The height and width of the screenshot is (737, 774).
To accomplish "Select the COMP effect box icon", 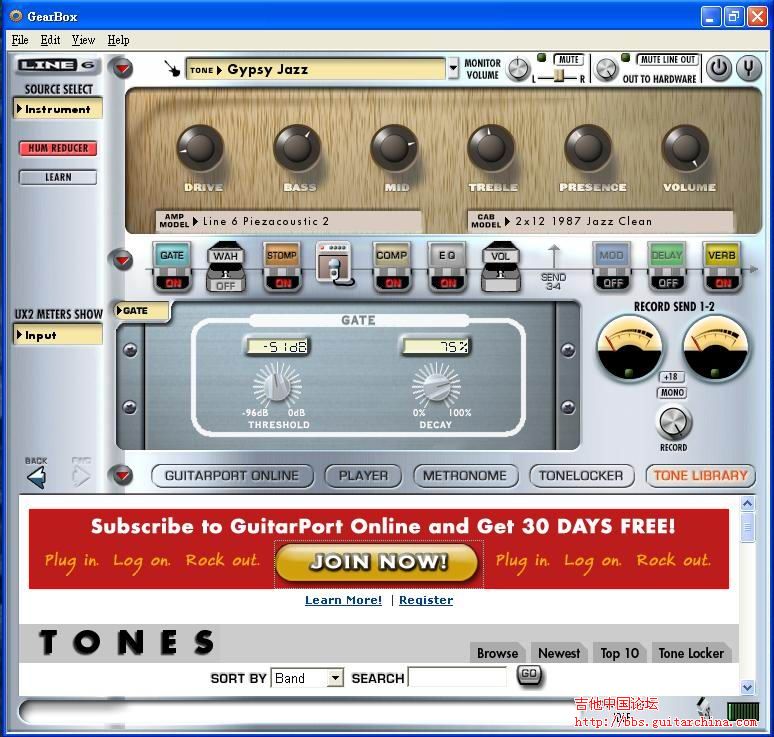I will click(392, 255).
